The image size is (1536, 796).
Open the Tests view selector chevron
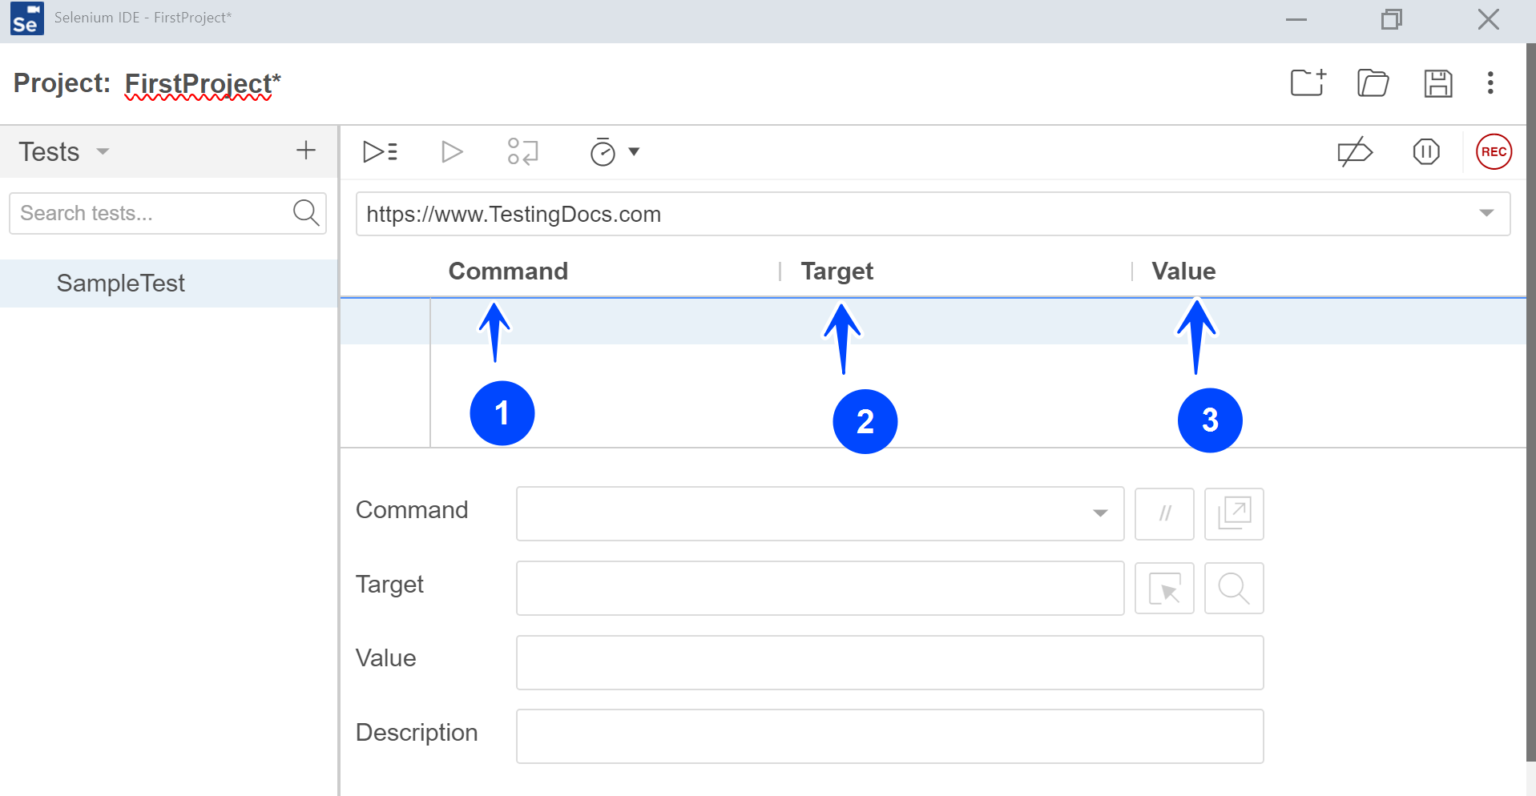pos(101,151)
